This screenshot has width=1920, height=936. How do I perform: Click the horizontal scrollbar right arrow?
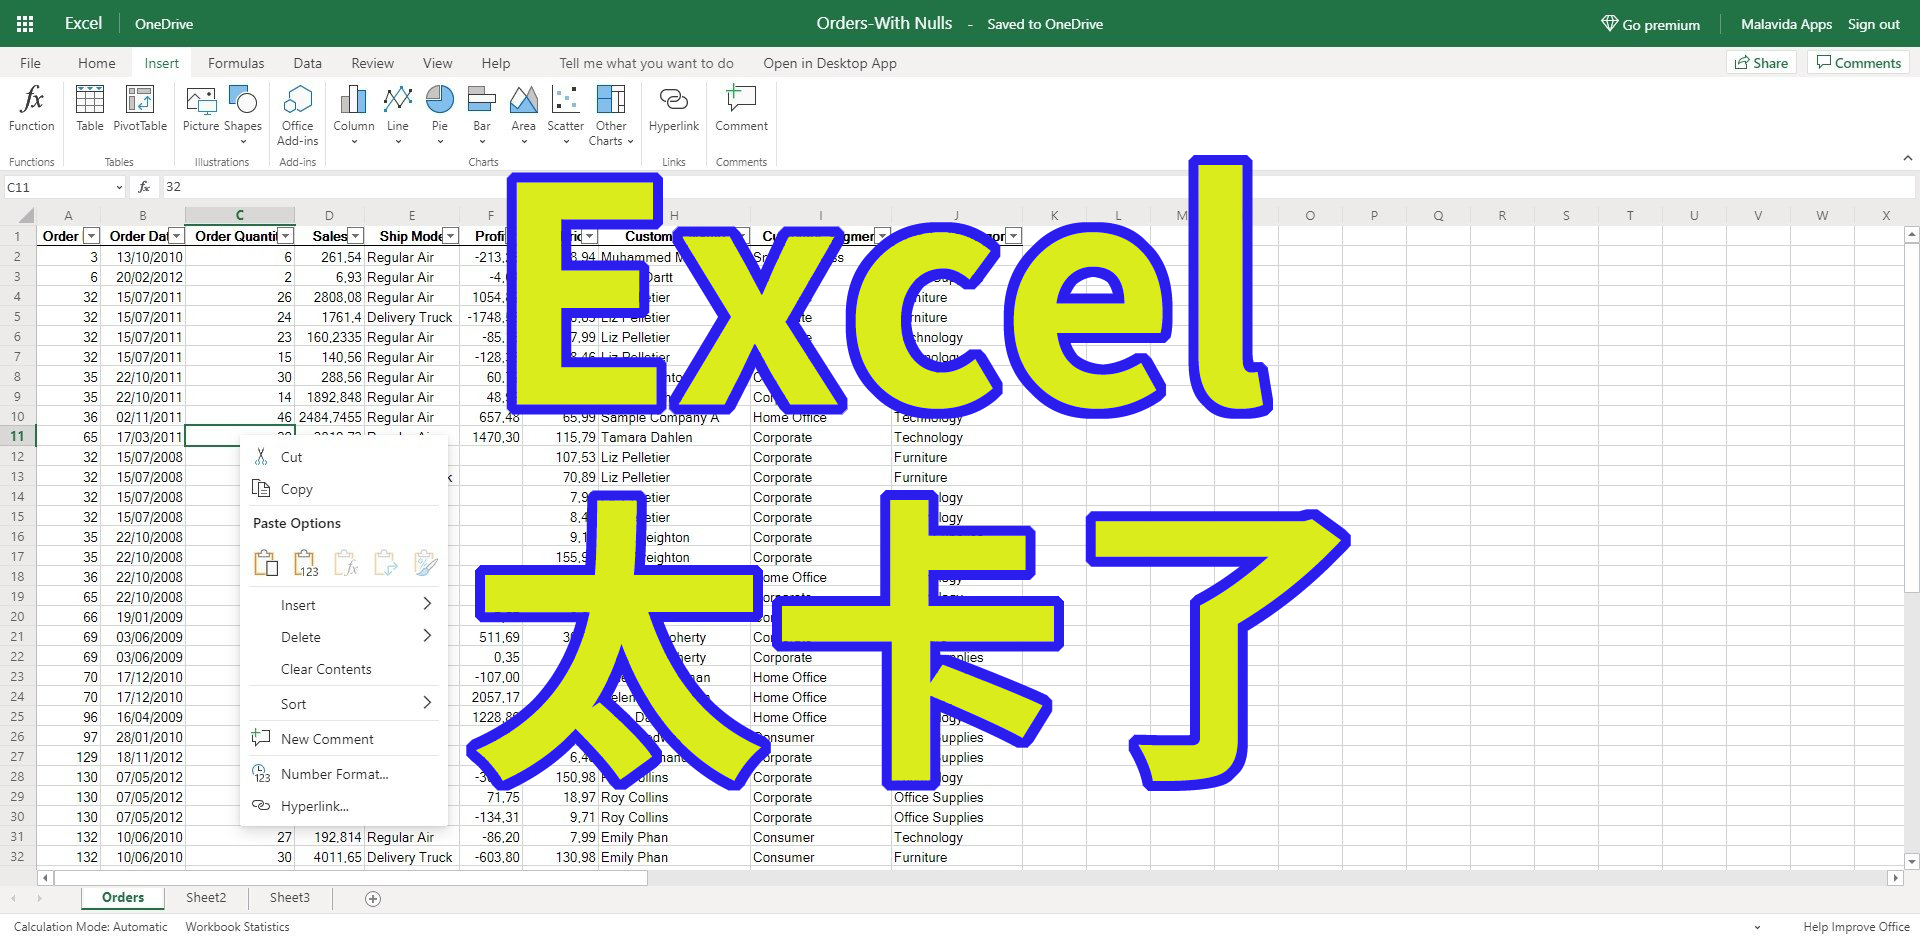coord(1895,878)
